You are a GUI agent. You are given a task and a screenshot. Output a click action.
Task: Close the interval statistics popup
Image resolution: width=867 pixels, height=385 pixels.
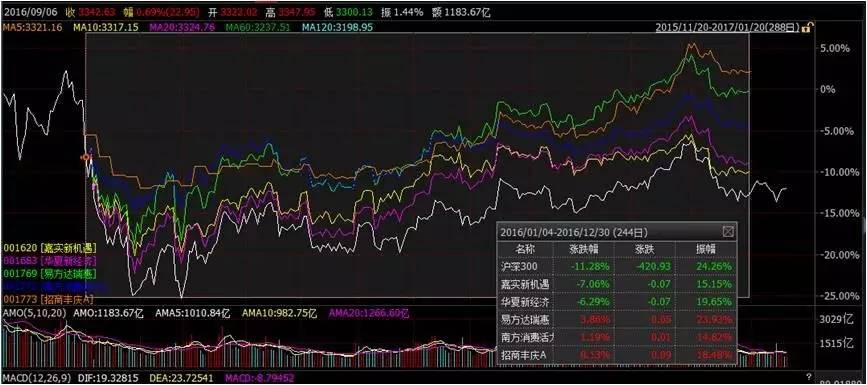tap(729, 231)
